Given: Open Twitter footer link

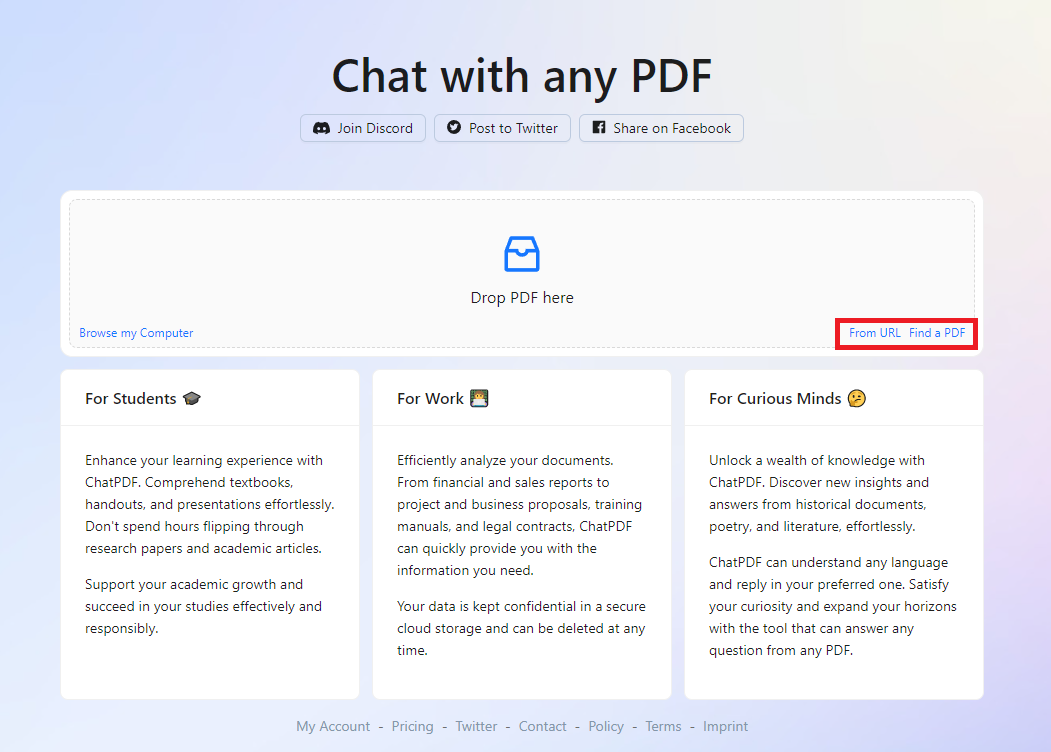Looking at the screenshot, I should [477, 727].
